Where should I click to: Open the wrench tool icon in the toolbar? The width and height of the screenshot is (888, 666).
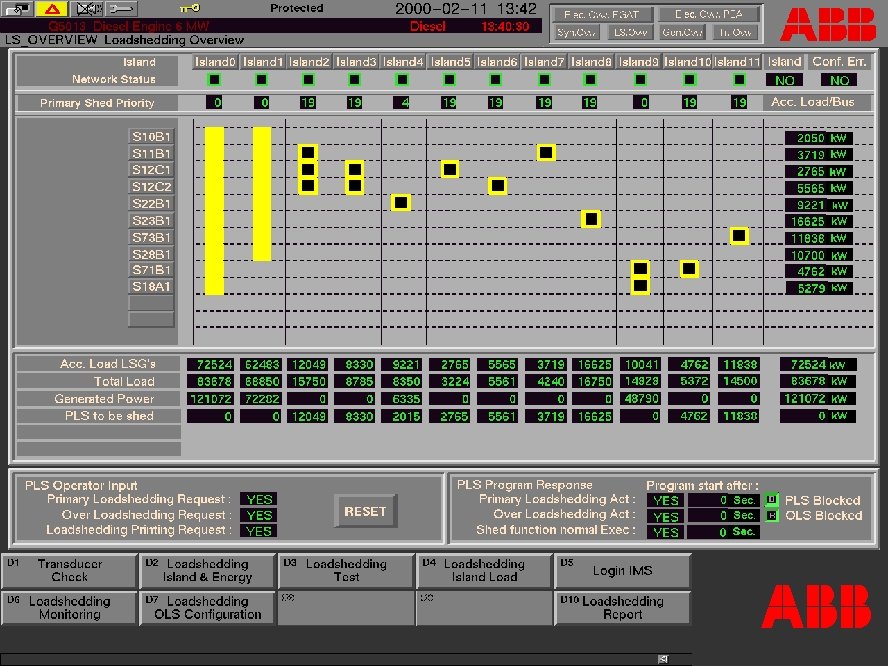120,9
